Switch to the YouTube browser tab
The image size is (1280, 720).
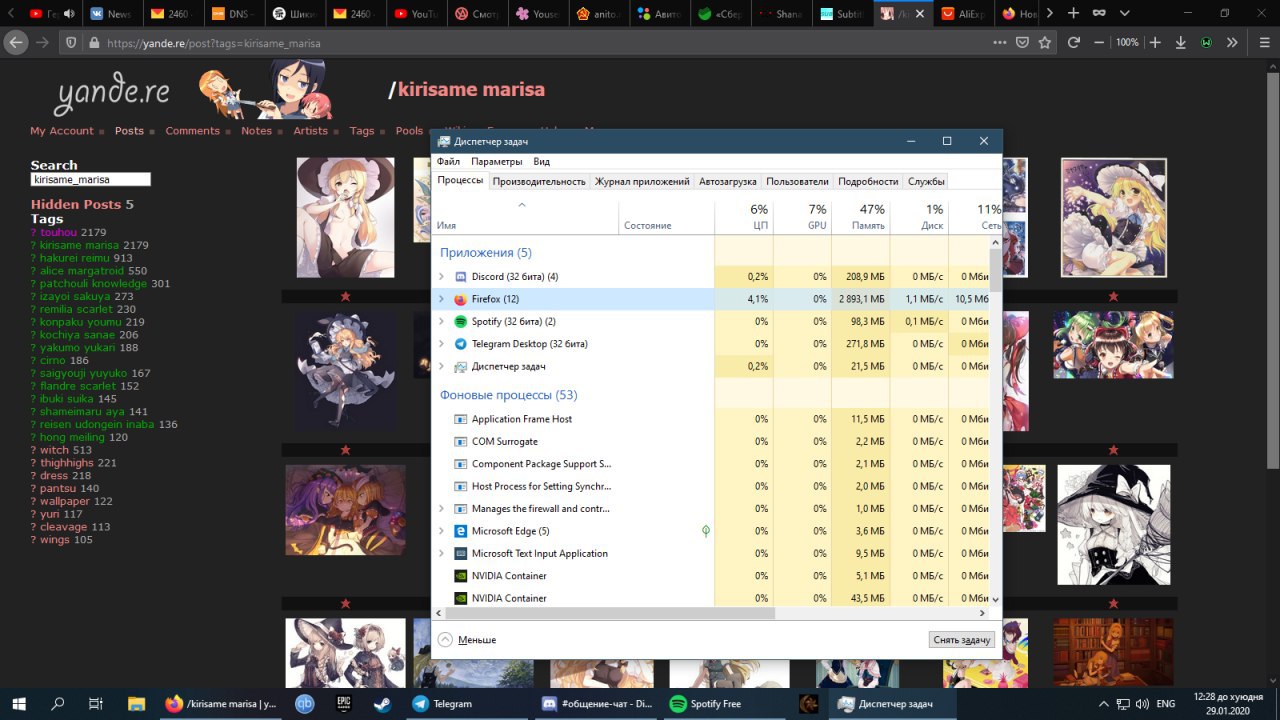[x=415, y=14]
